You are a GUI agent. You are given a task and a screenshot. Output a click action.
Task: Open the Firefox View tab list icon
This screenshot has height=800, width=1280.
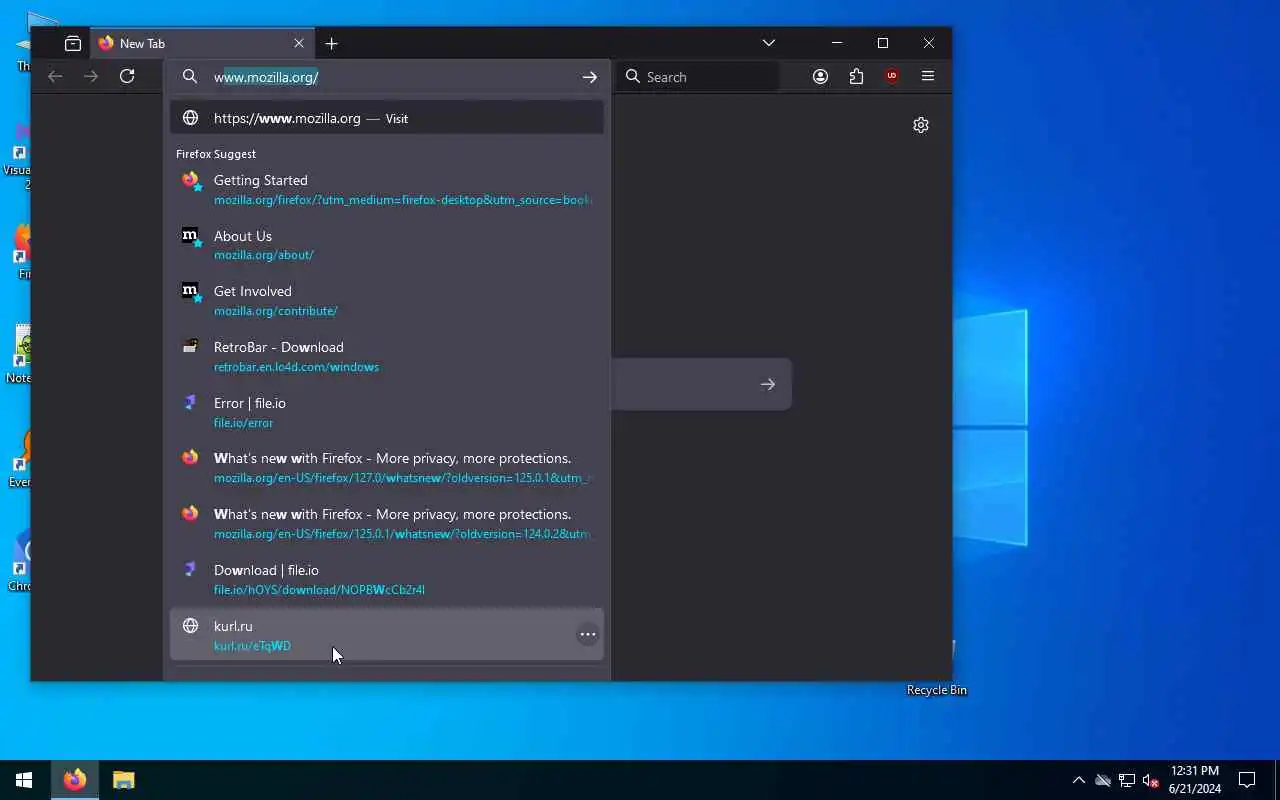(x=73, y=43)
